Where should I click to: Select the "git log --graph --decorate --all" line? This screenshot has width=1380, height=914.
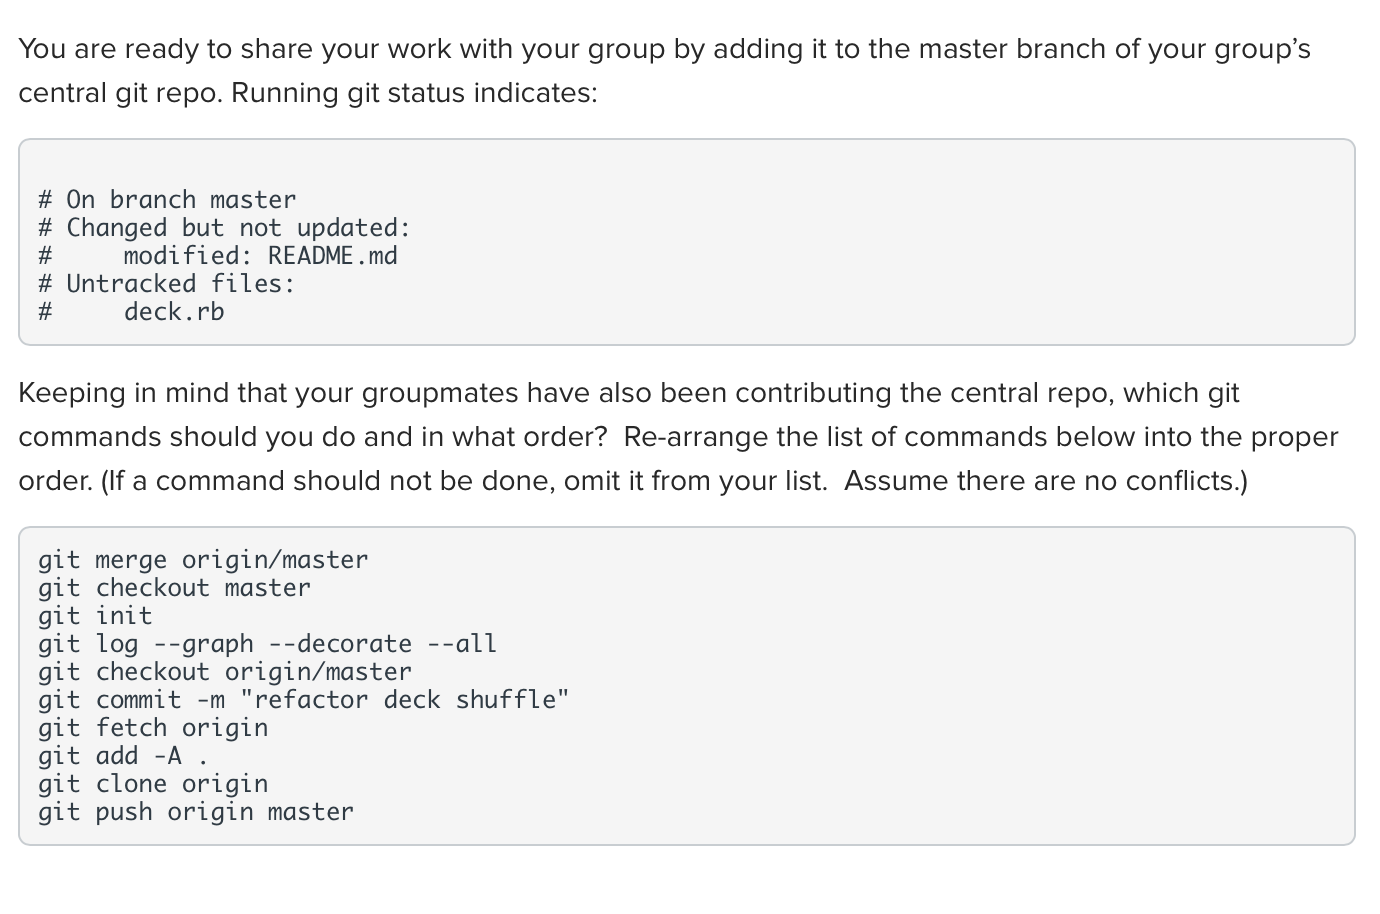coord(267,644)
